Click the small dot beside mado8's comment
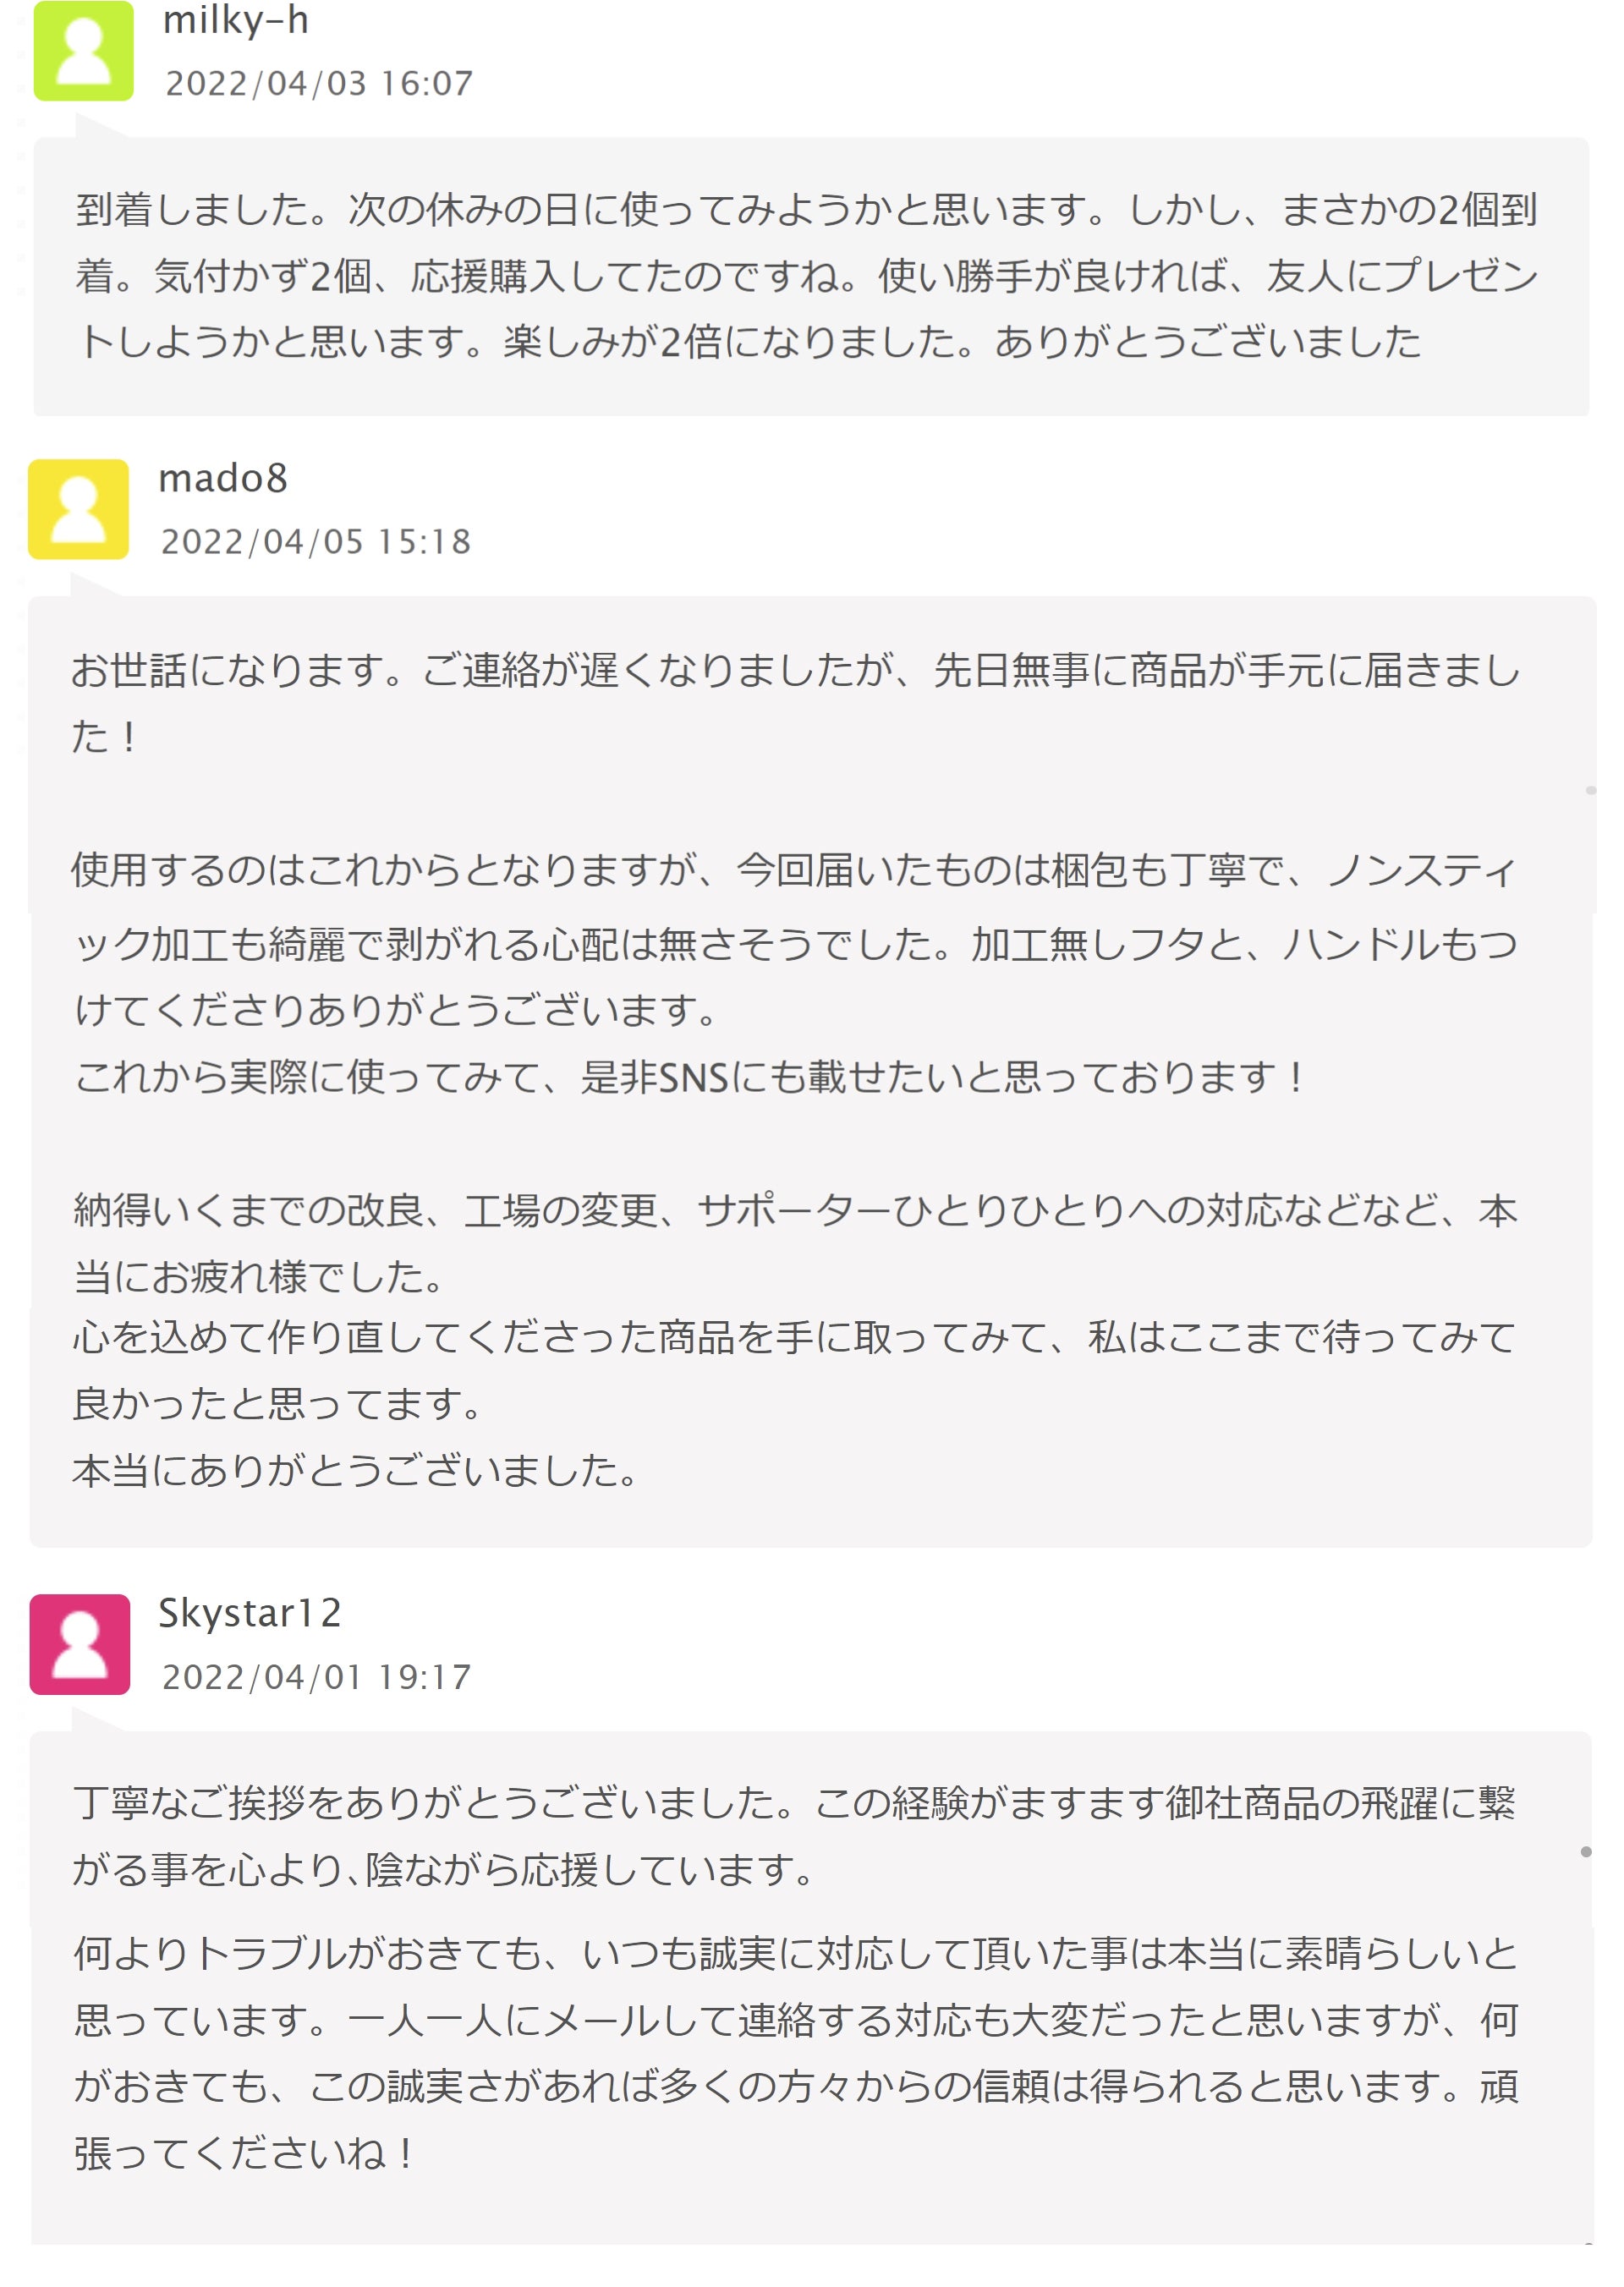This screenshot has height=2287, width=1624. pos(1590,791)
